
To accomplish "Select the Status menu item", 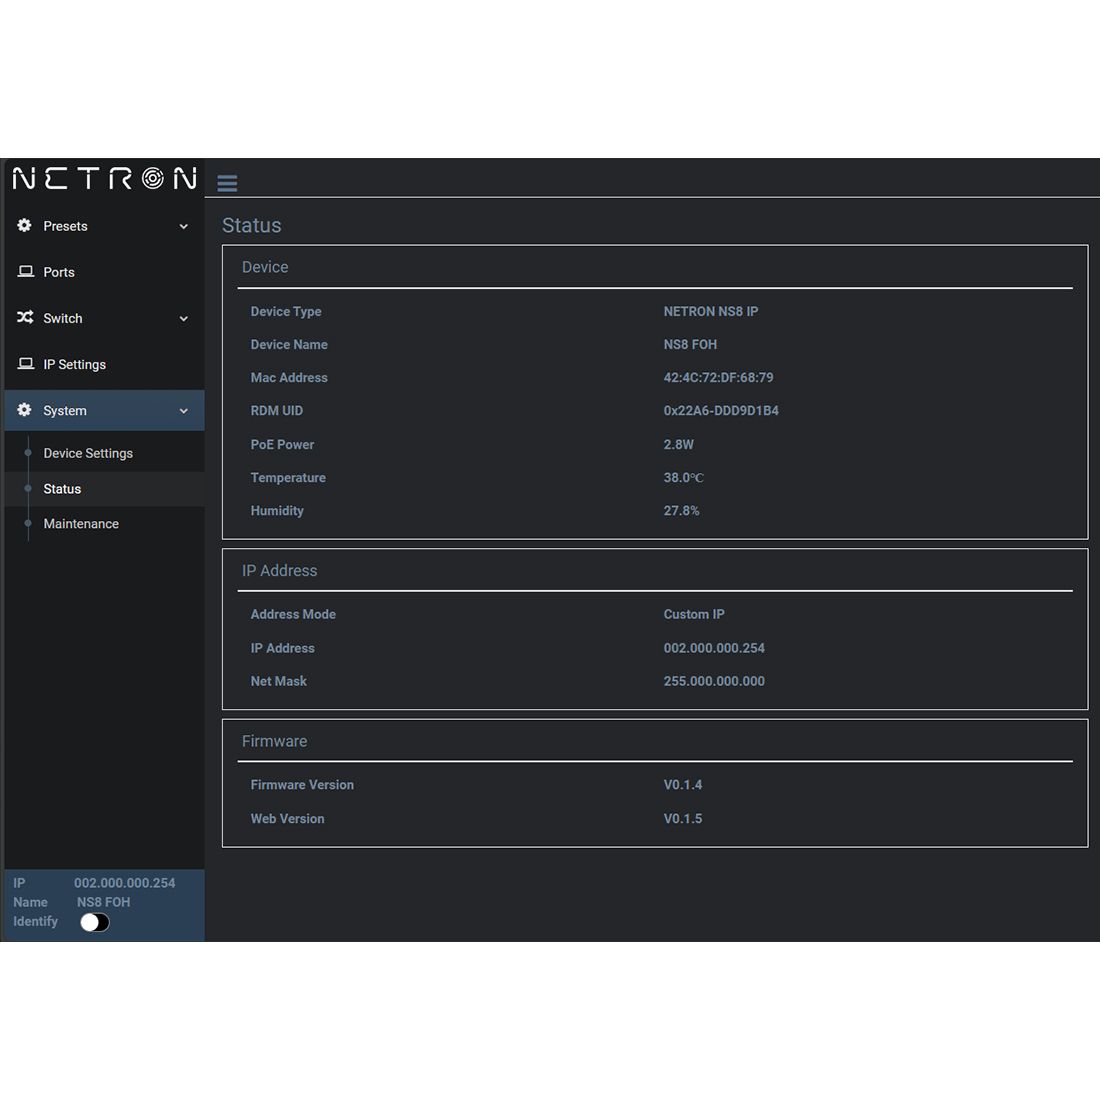I will tap(62, 489).
